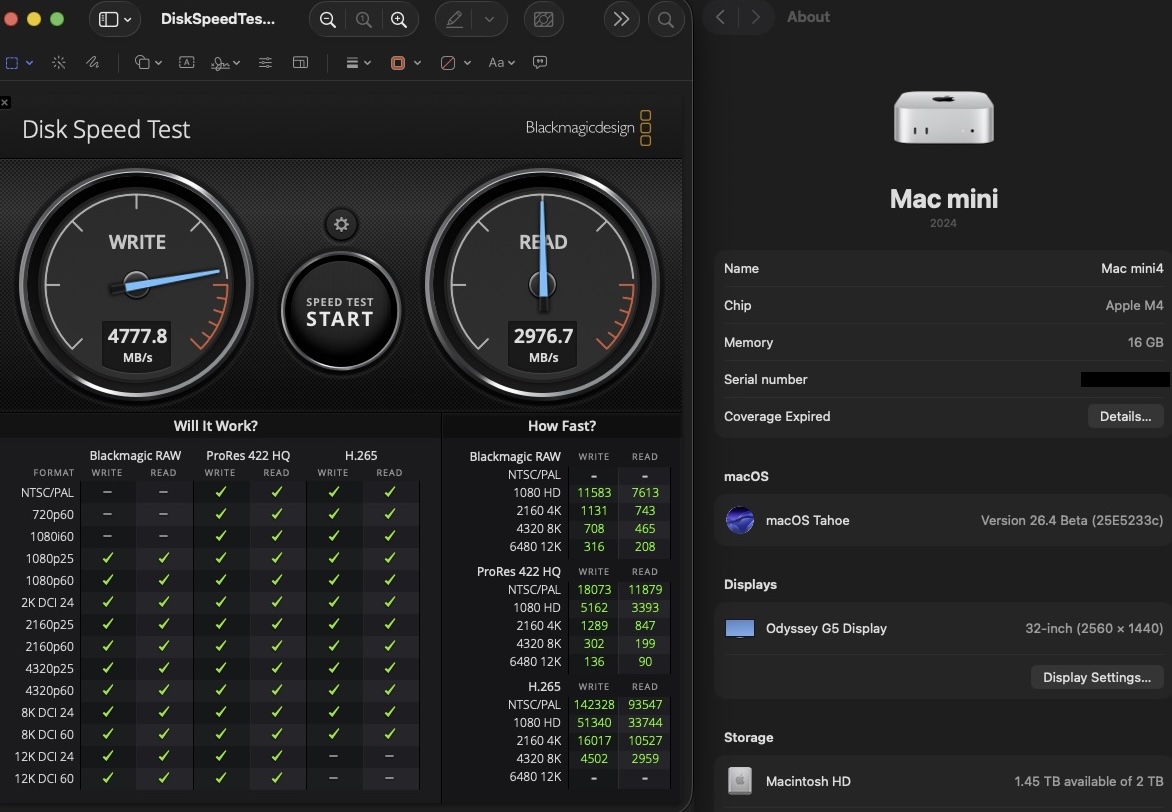Click the 93547 H.265 read value
The image size is (1172, 812).
tap(645, 704)
